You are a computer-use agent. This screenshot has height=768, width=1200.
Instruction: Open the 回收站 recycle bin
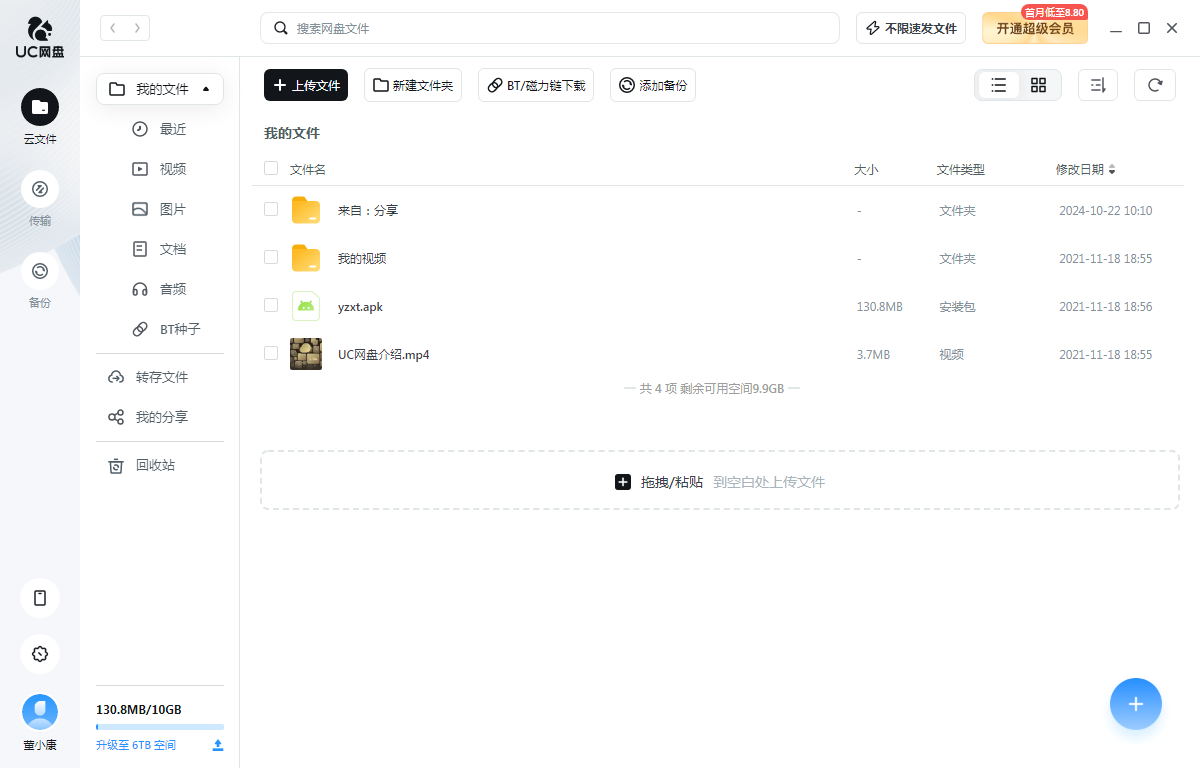[160, 464]
